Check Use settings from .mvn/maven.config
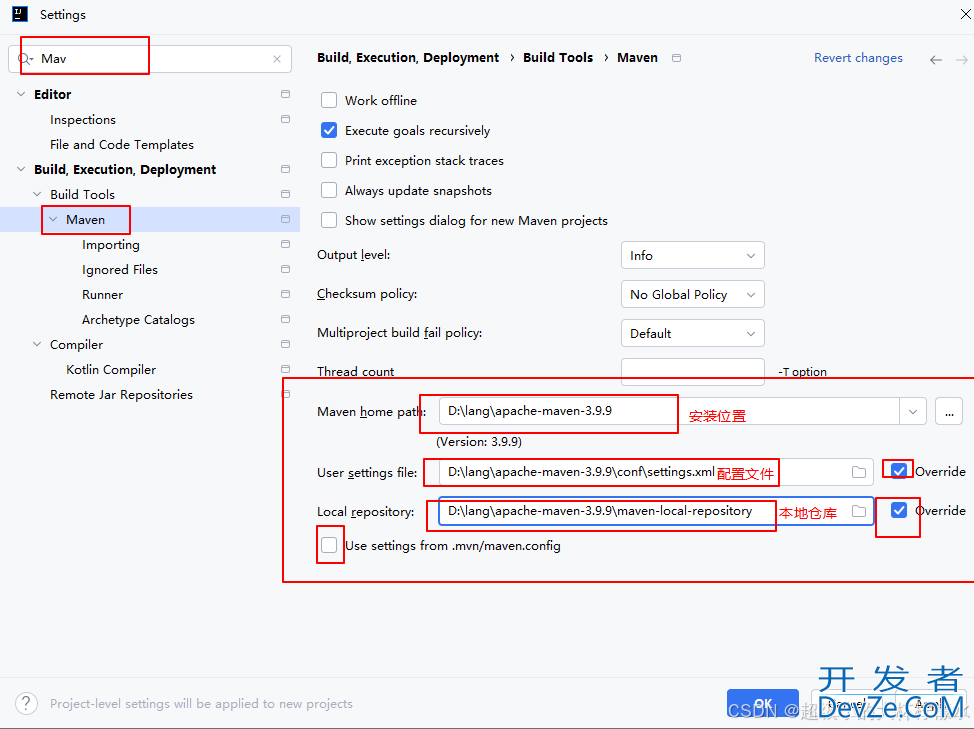Viewport: 974px width, 729px height. (329, 546)
